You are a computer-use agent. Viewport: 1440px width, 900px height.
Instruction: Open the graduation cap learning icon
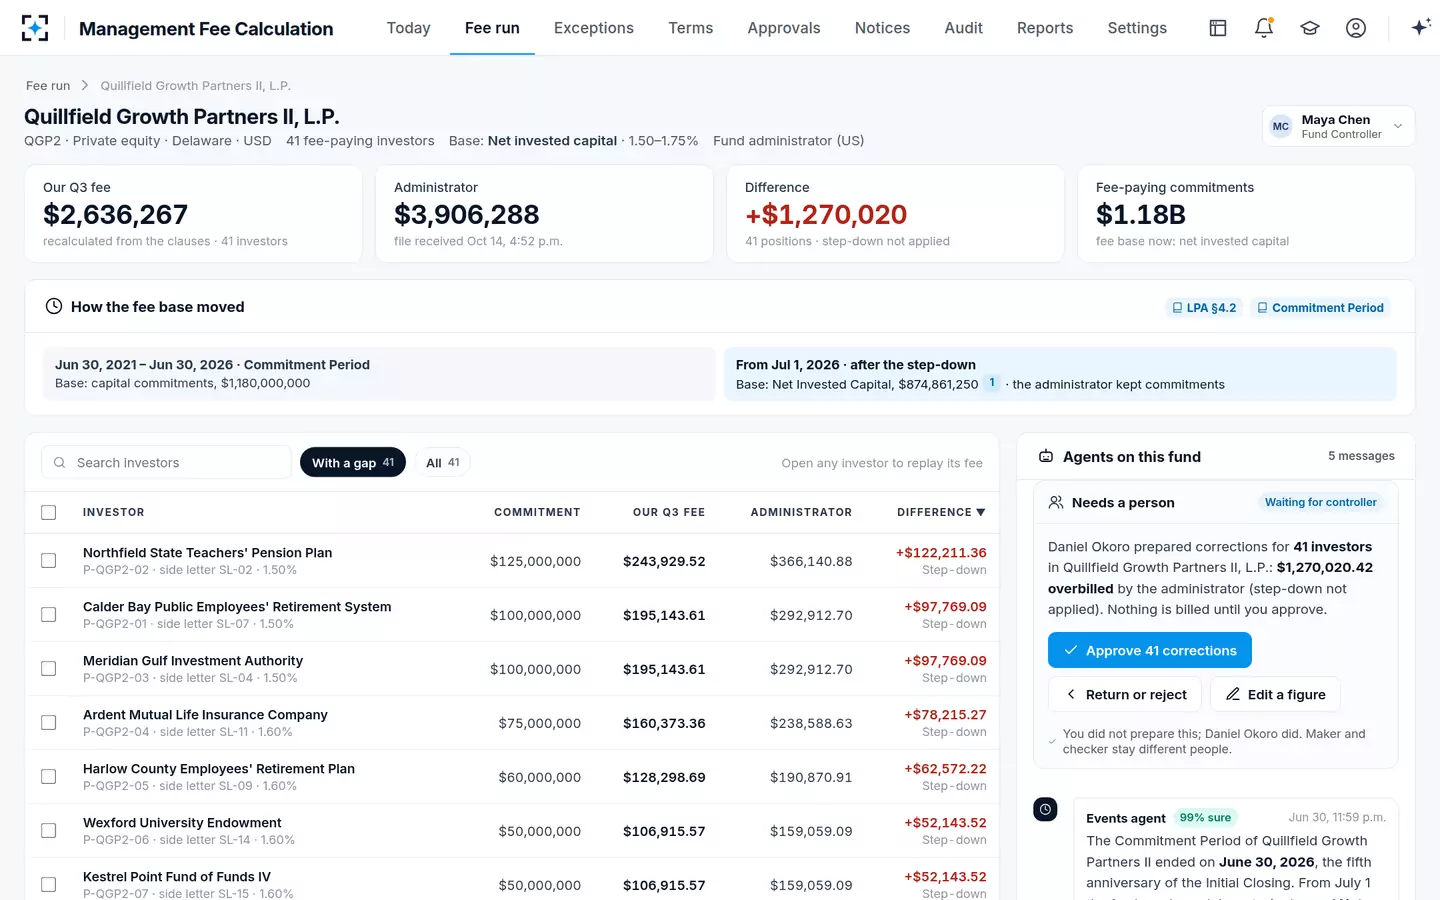coord(1310,28)
